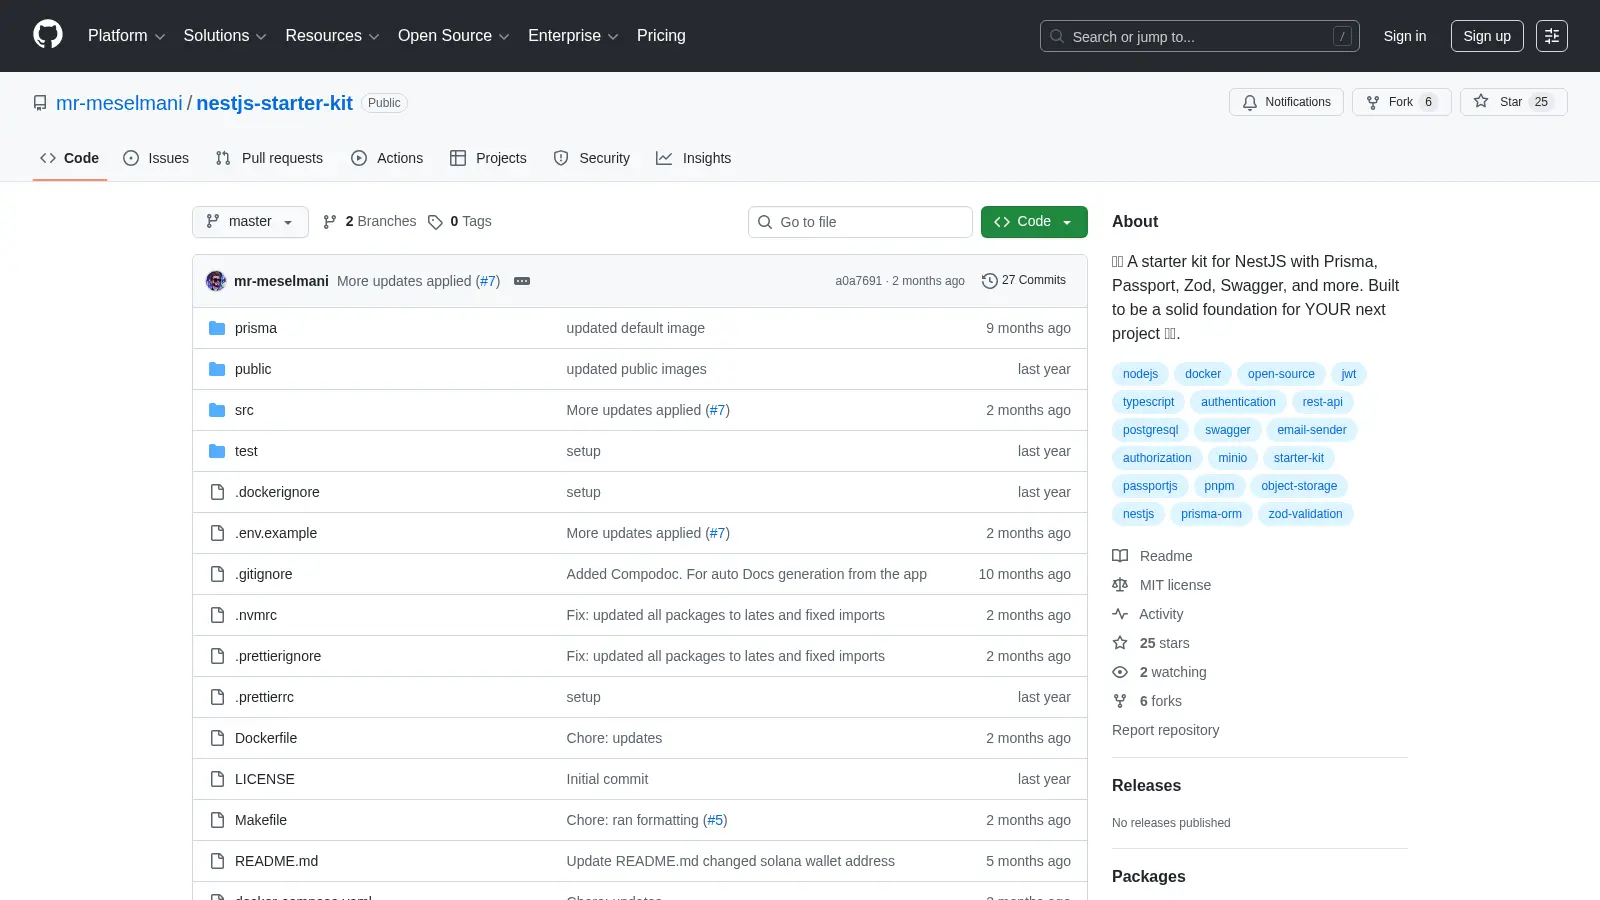Click the Sign in link
The width and height of the screenshot is (1600, 900).
click(x=1405, y=36)
